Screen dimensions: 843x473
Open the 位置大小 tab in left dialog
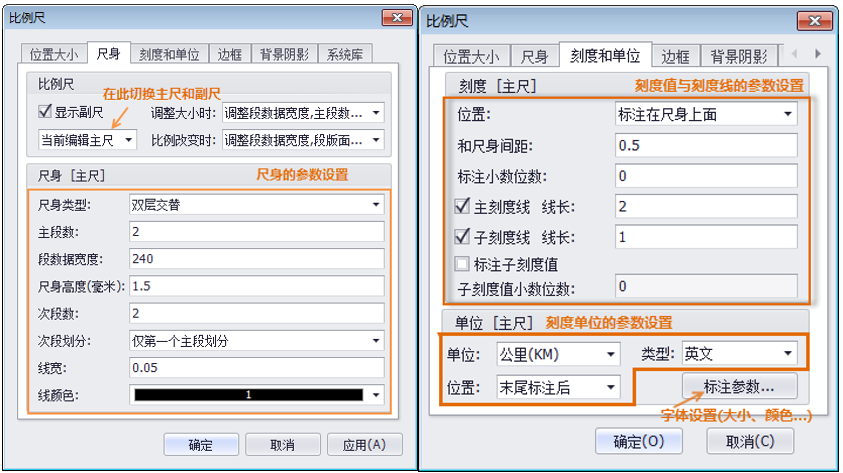[x=51, y=54]
